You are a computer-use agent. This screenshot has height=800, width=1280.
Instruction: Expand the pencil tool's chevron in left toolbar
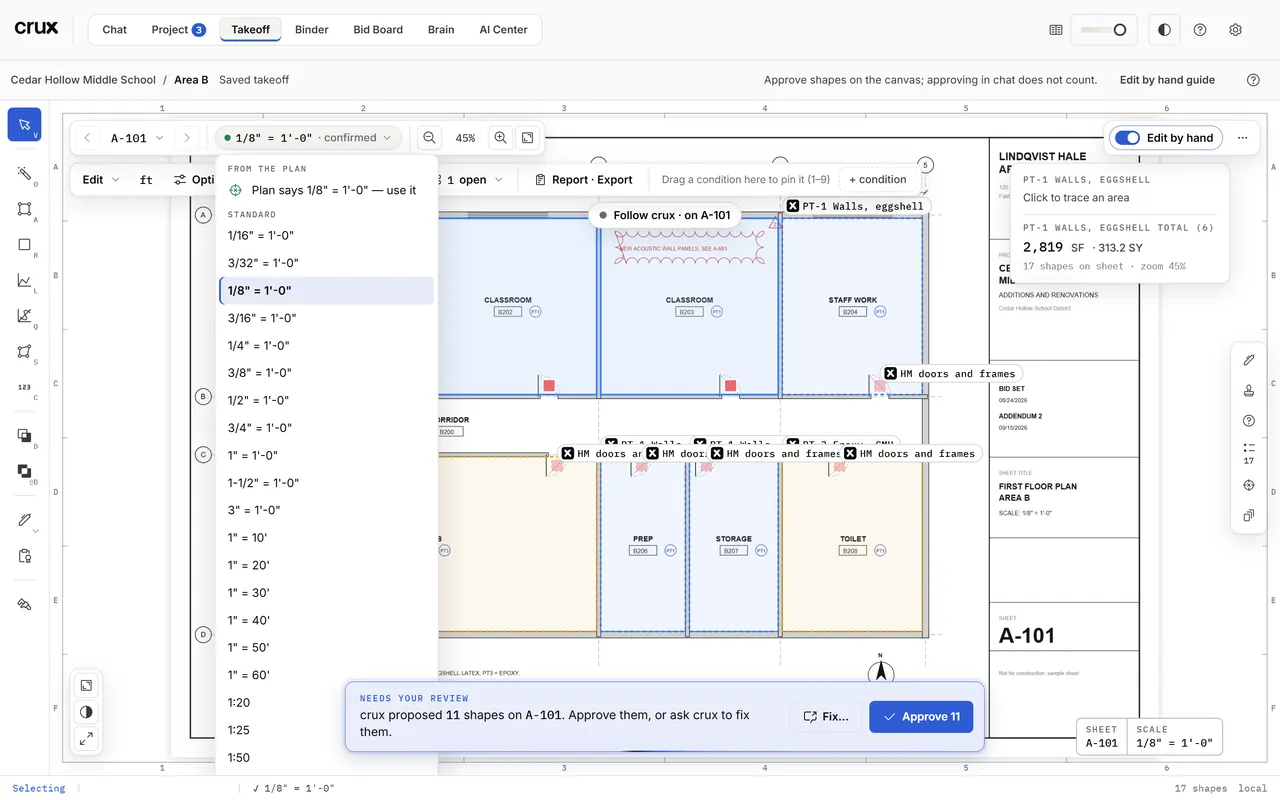[35, 530]
